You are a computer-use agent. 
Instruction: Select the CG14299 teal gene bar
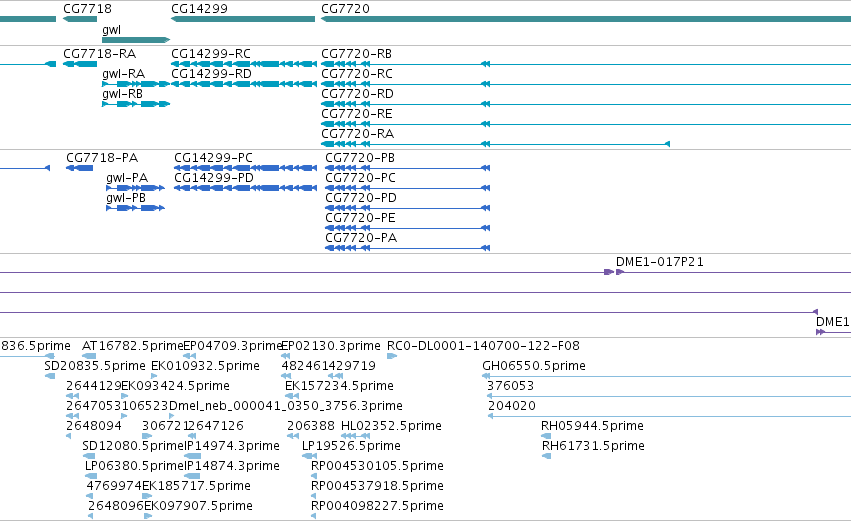[243, 19]
